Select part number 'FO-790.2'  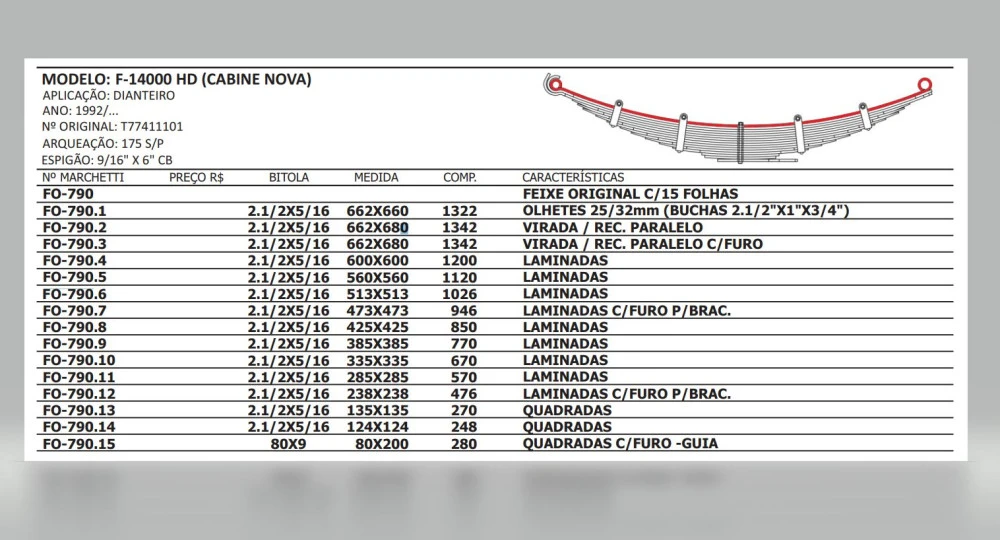[75, 228]
